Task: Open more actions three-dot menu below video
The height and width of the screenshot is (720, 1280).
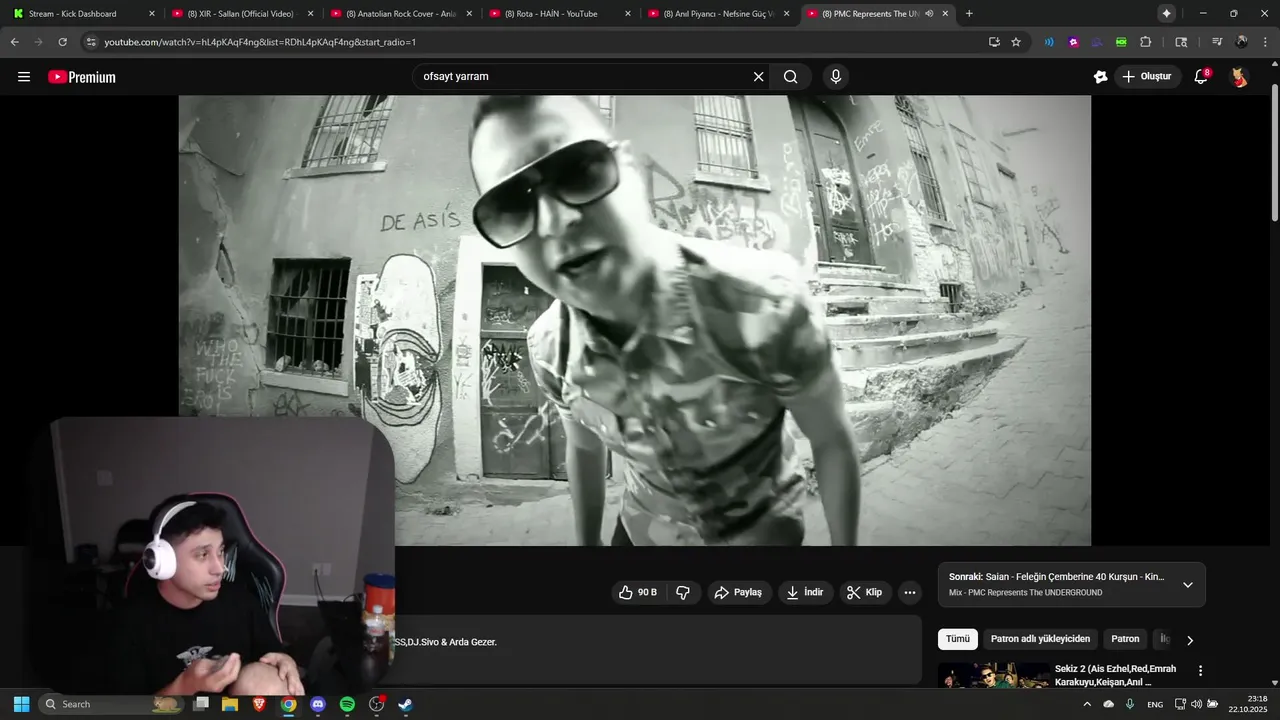Action: point(909,592)
